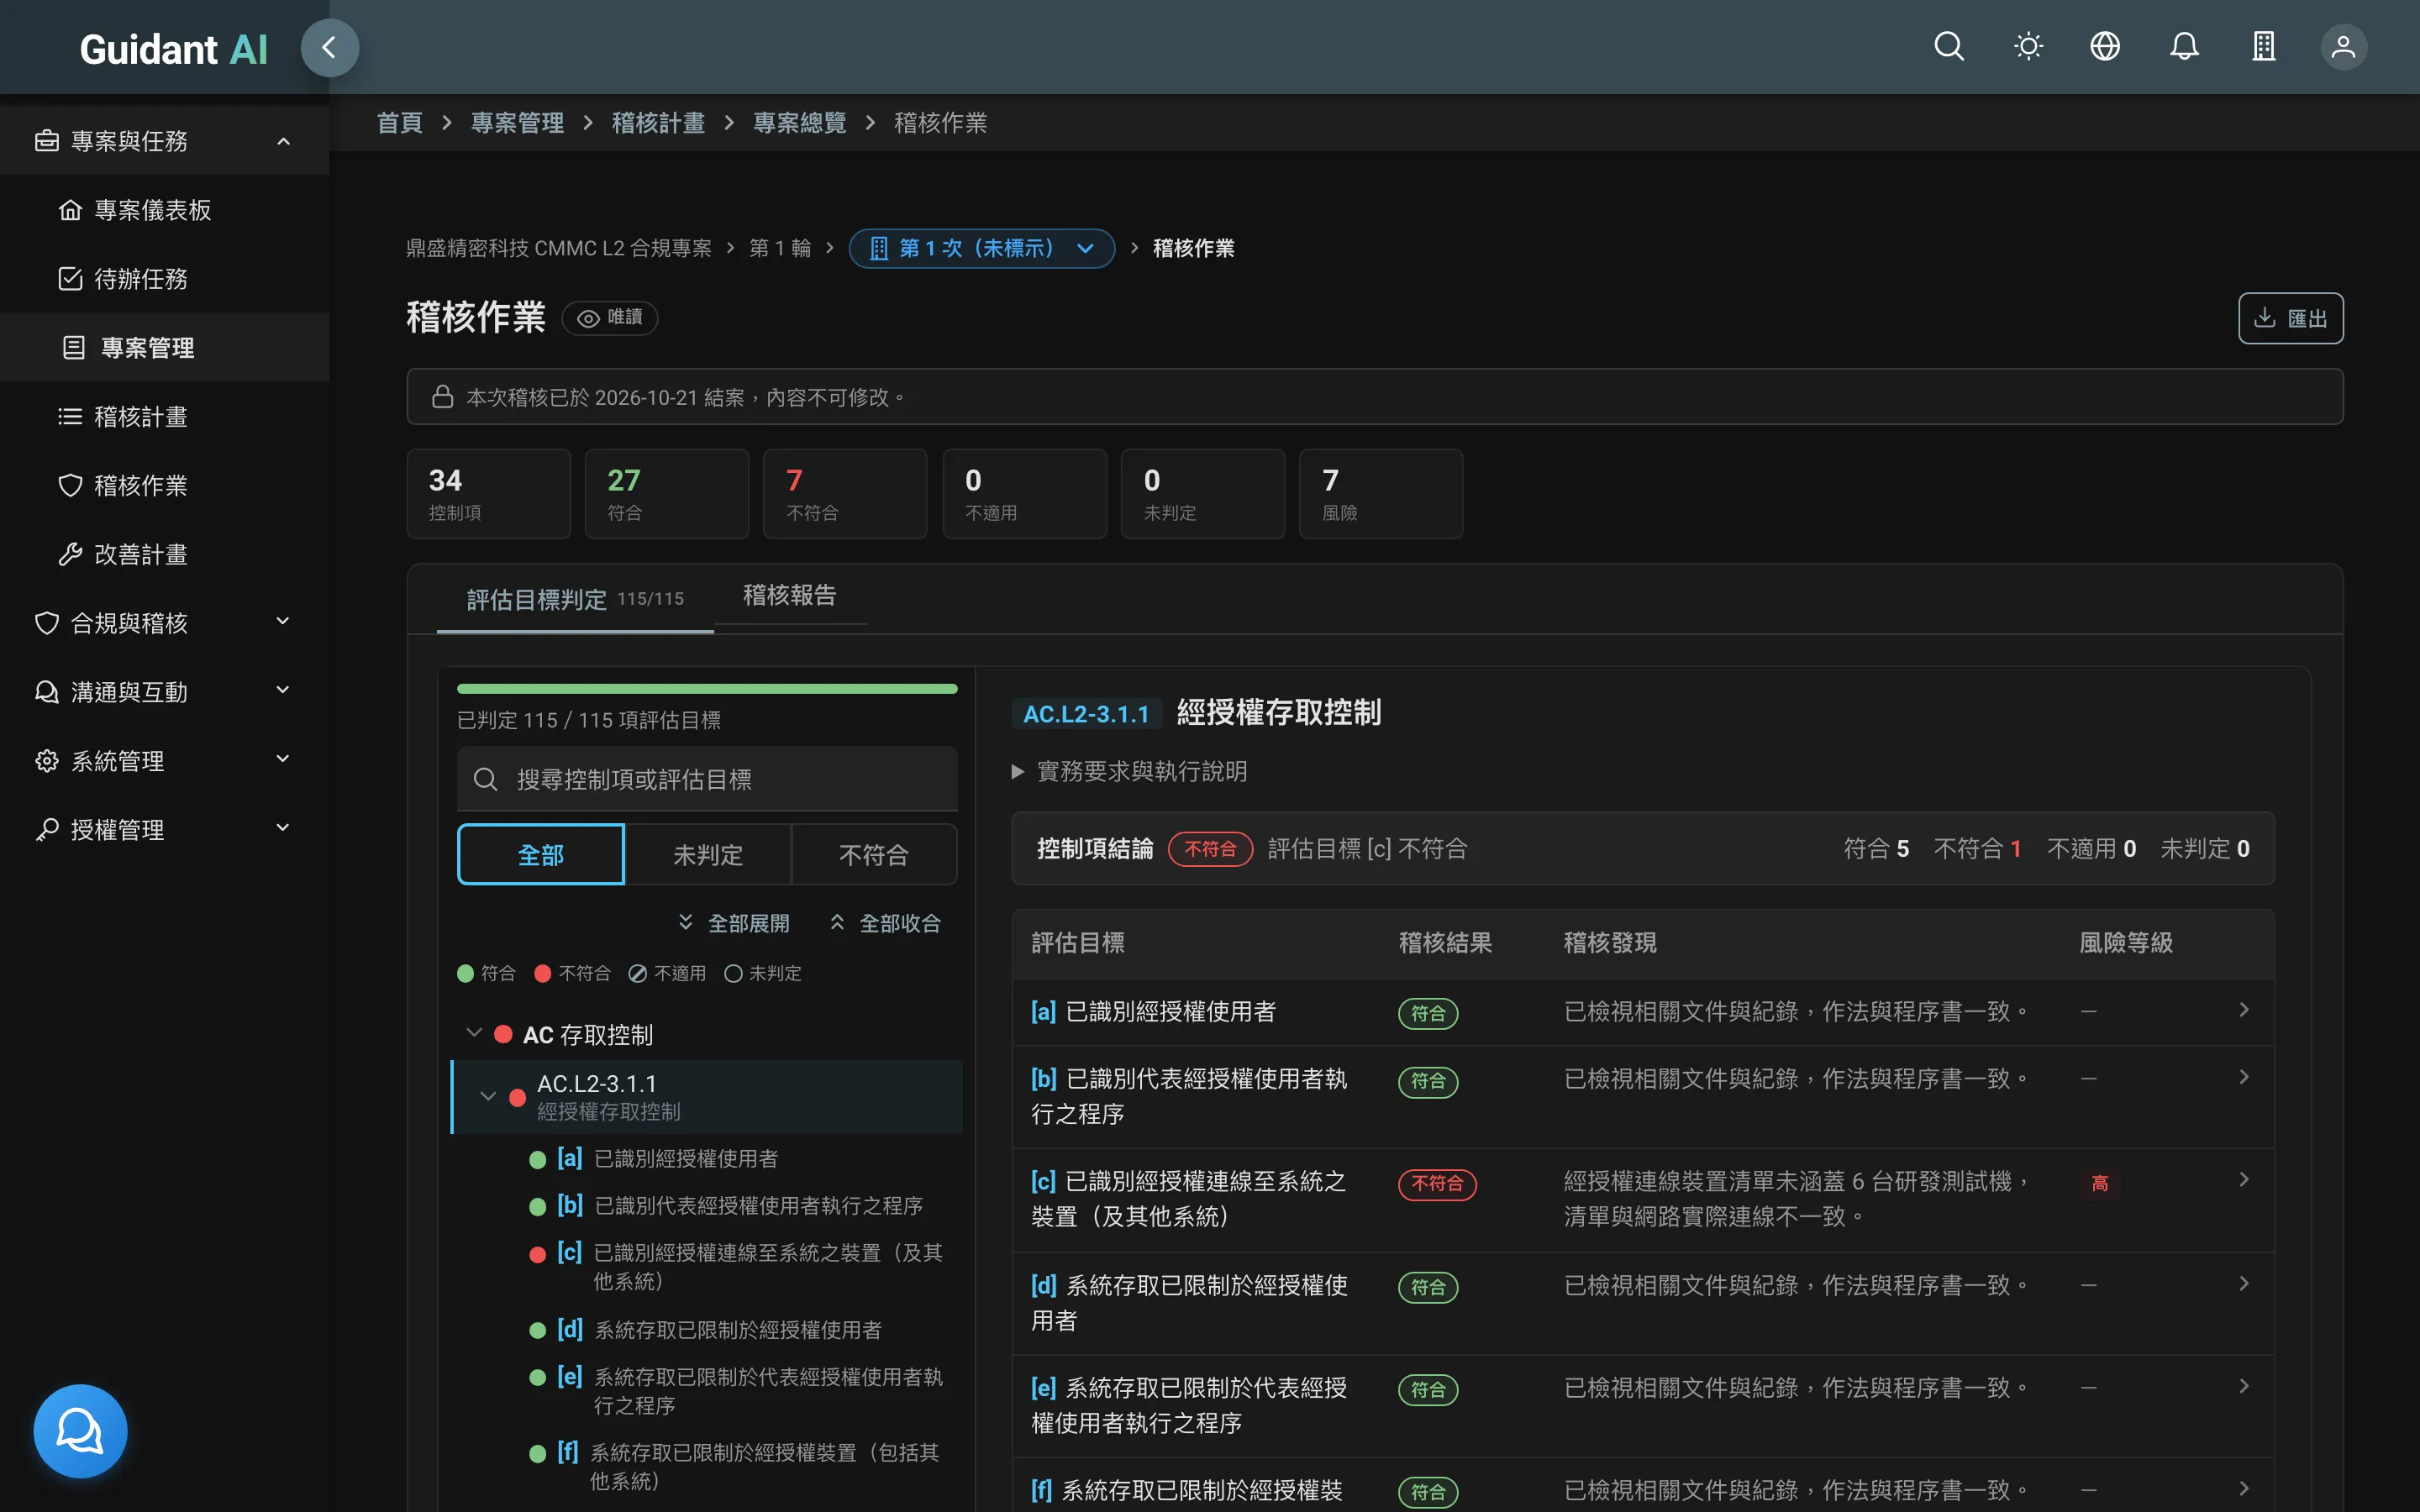Open 稽核作業 sidebar item with shield icon
The width and height of the screenshot is (2420, 1512).
pos(165,486)
